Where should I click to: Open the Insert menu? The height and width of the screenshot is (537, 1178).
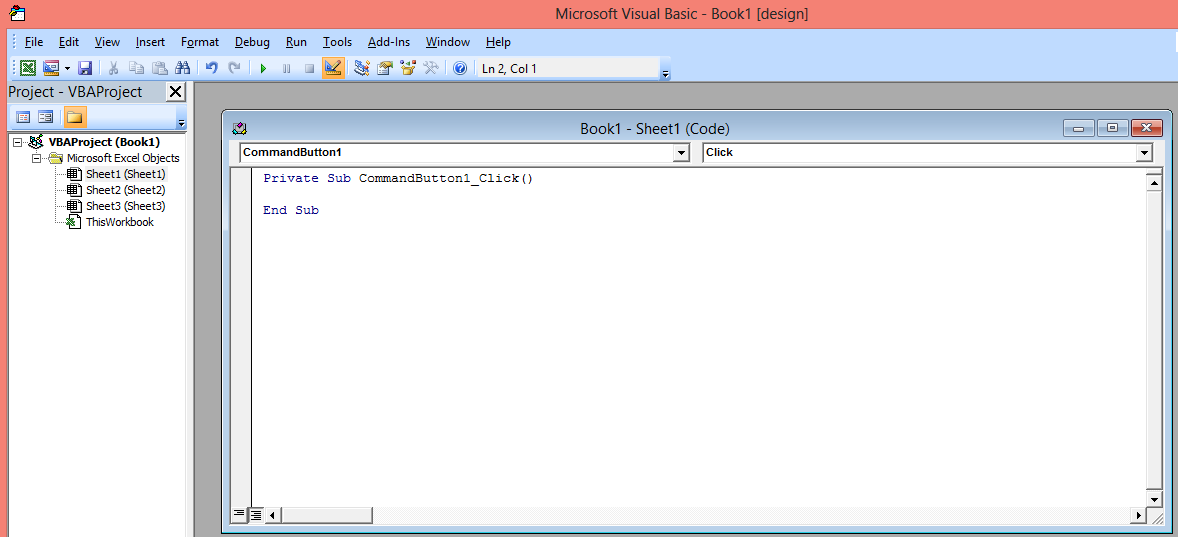(150, 42)
